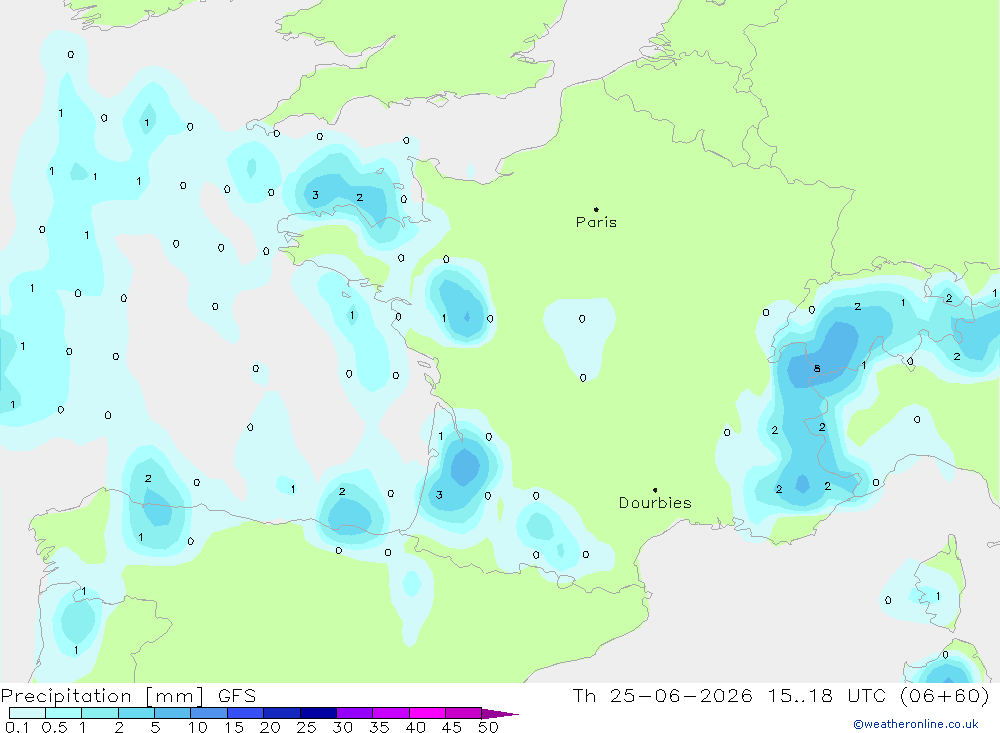
Task: Click the 35–40 mm legend color swatch
Action: [x=390, y=713]
